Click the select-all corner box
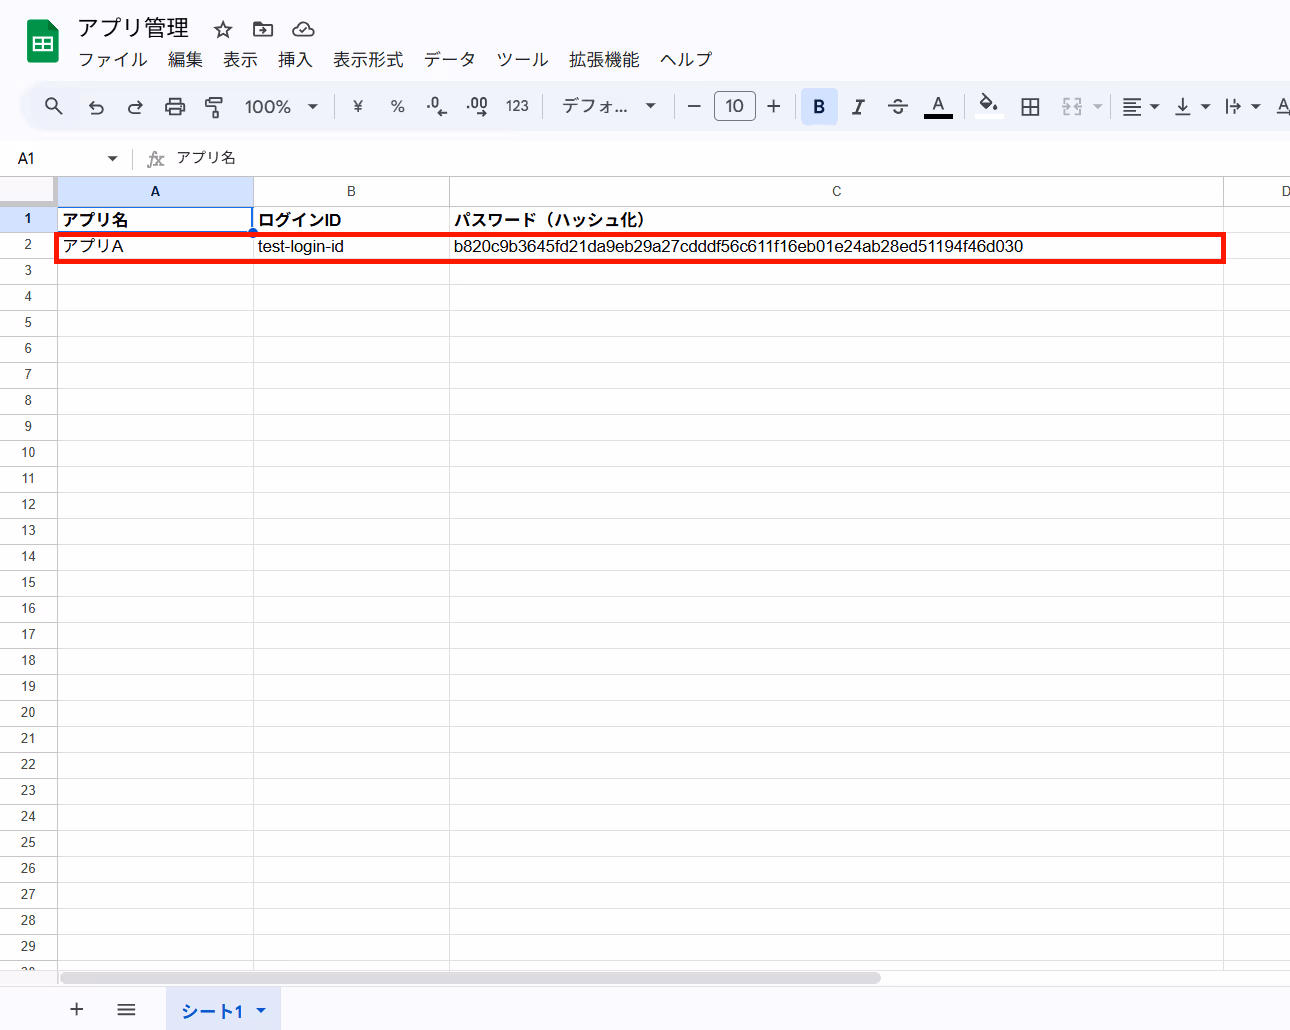Image resolution: width=1290 pixels, height=1030 pixels. click(28, 191)
